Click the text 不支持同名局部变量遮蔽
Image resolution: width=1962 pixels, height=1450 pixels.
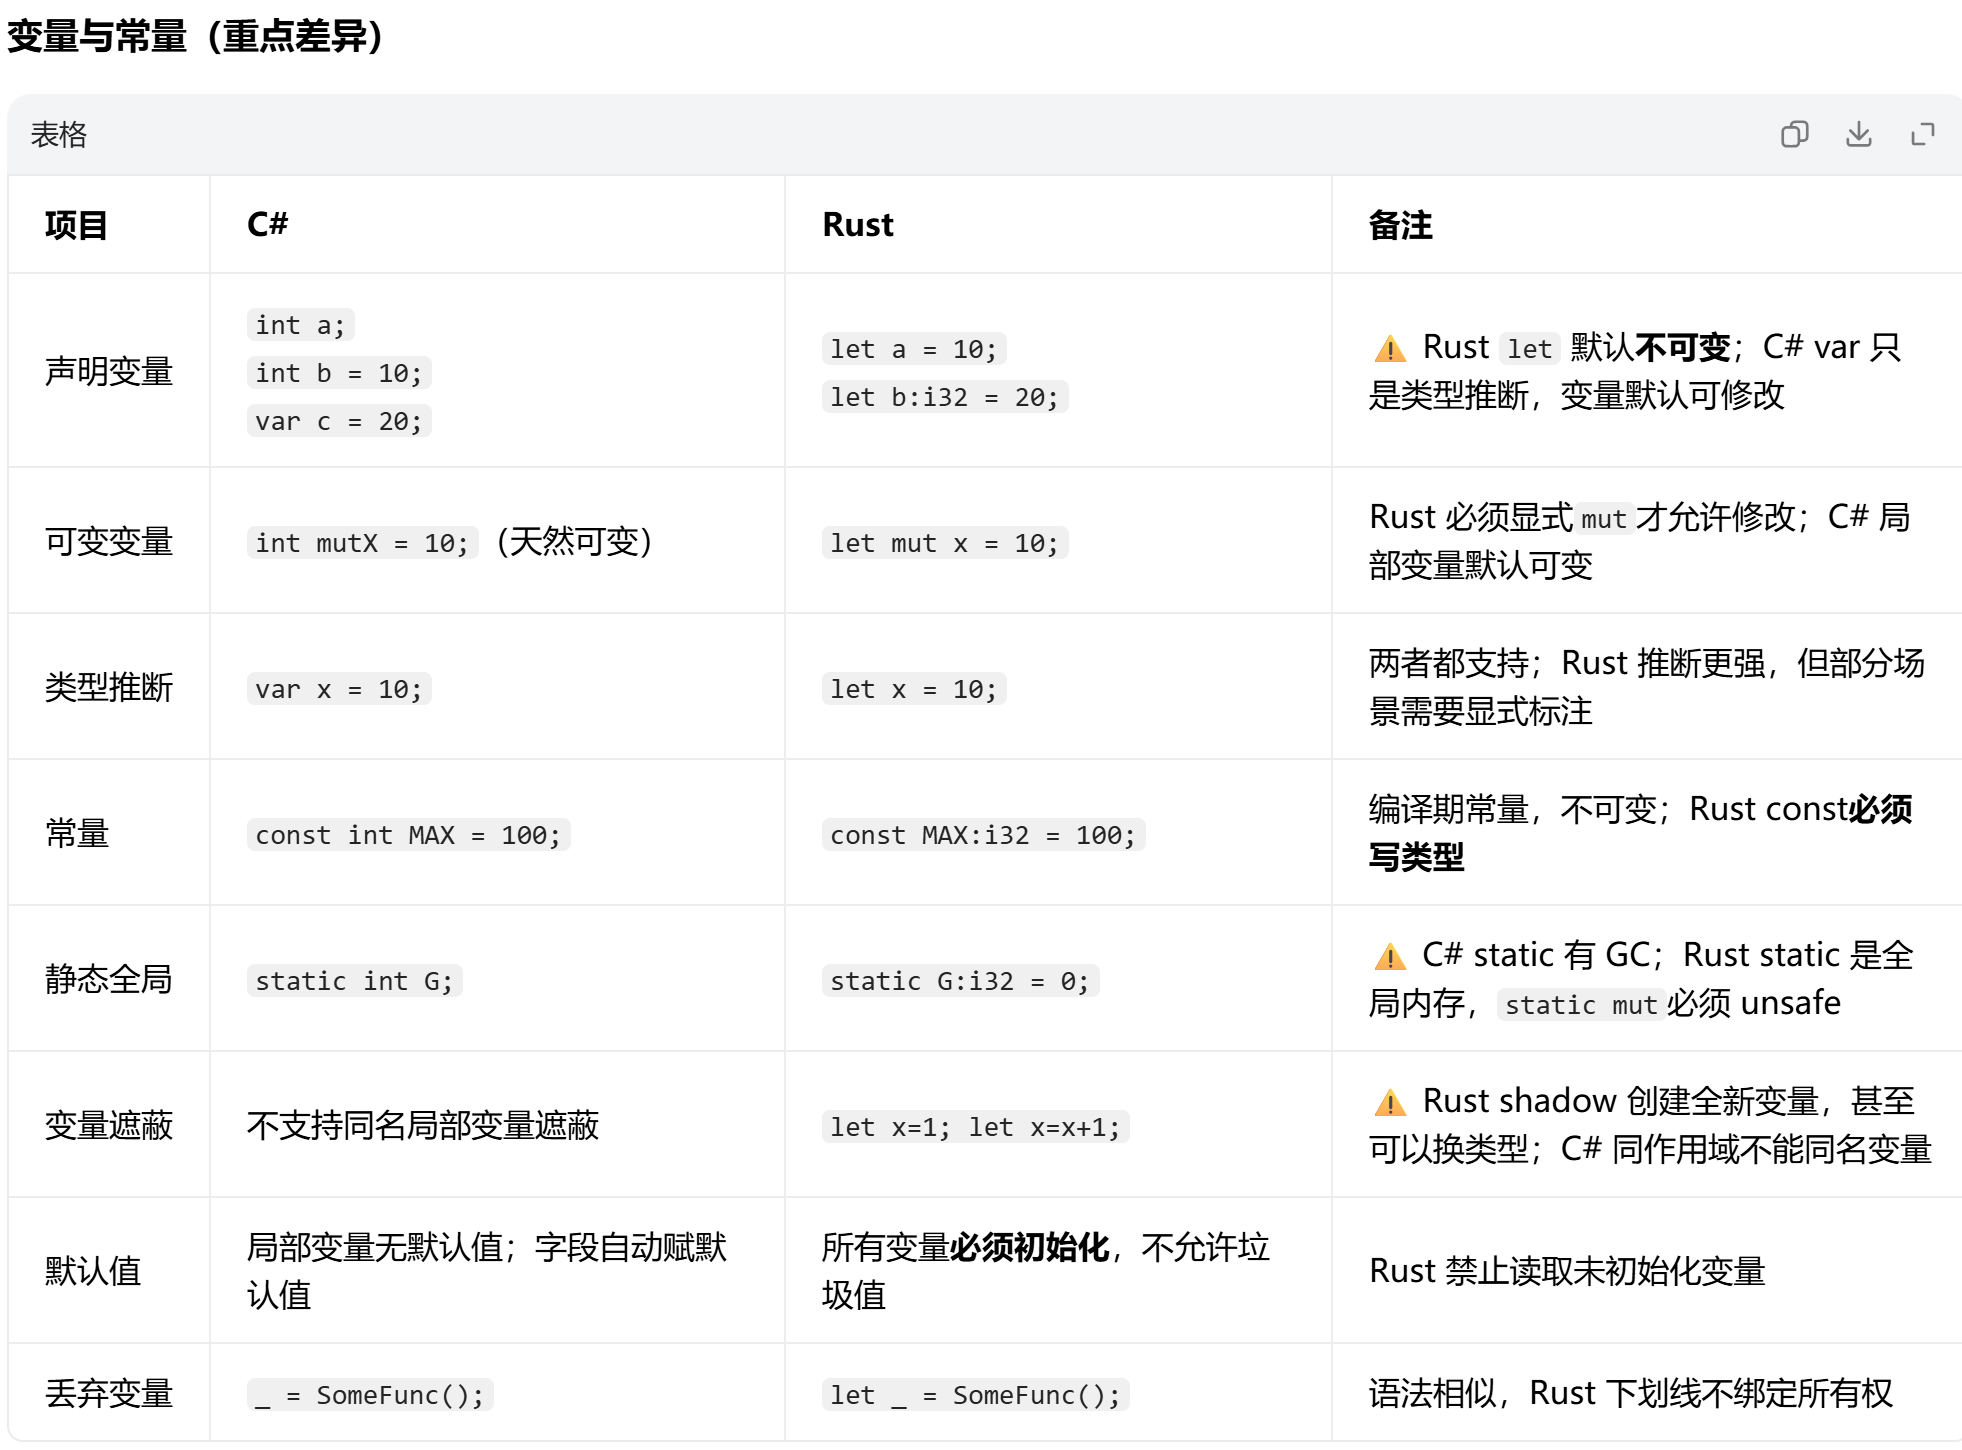coord(423,1125)
